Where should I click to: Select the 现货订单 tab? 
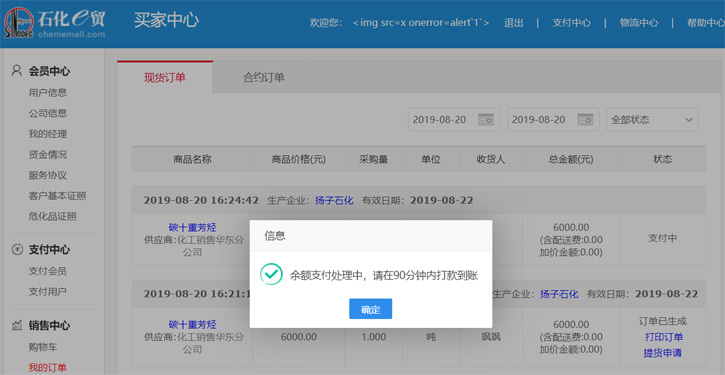point(165,77)
